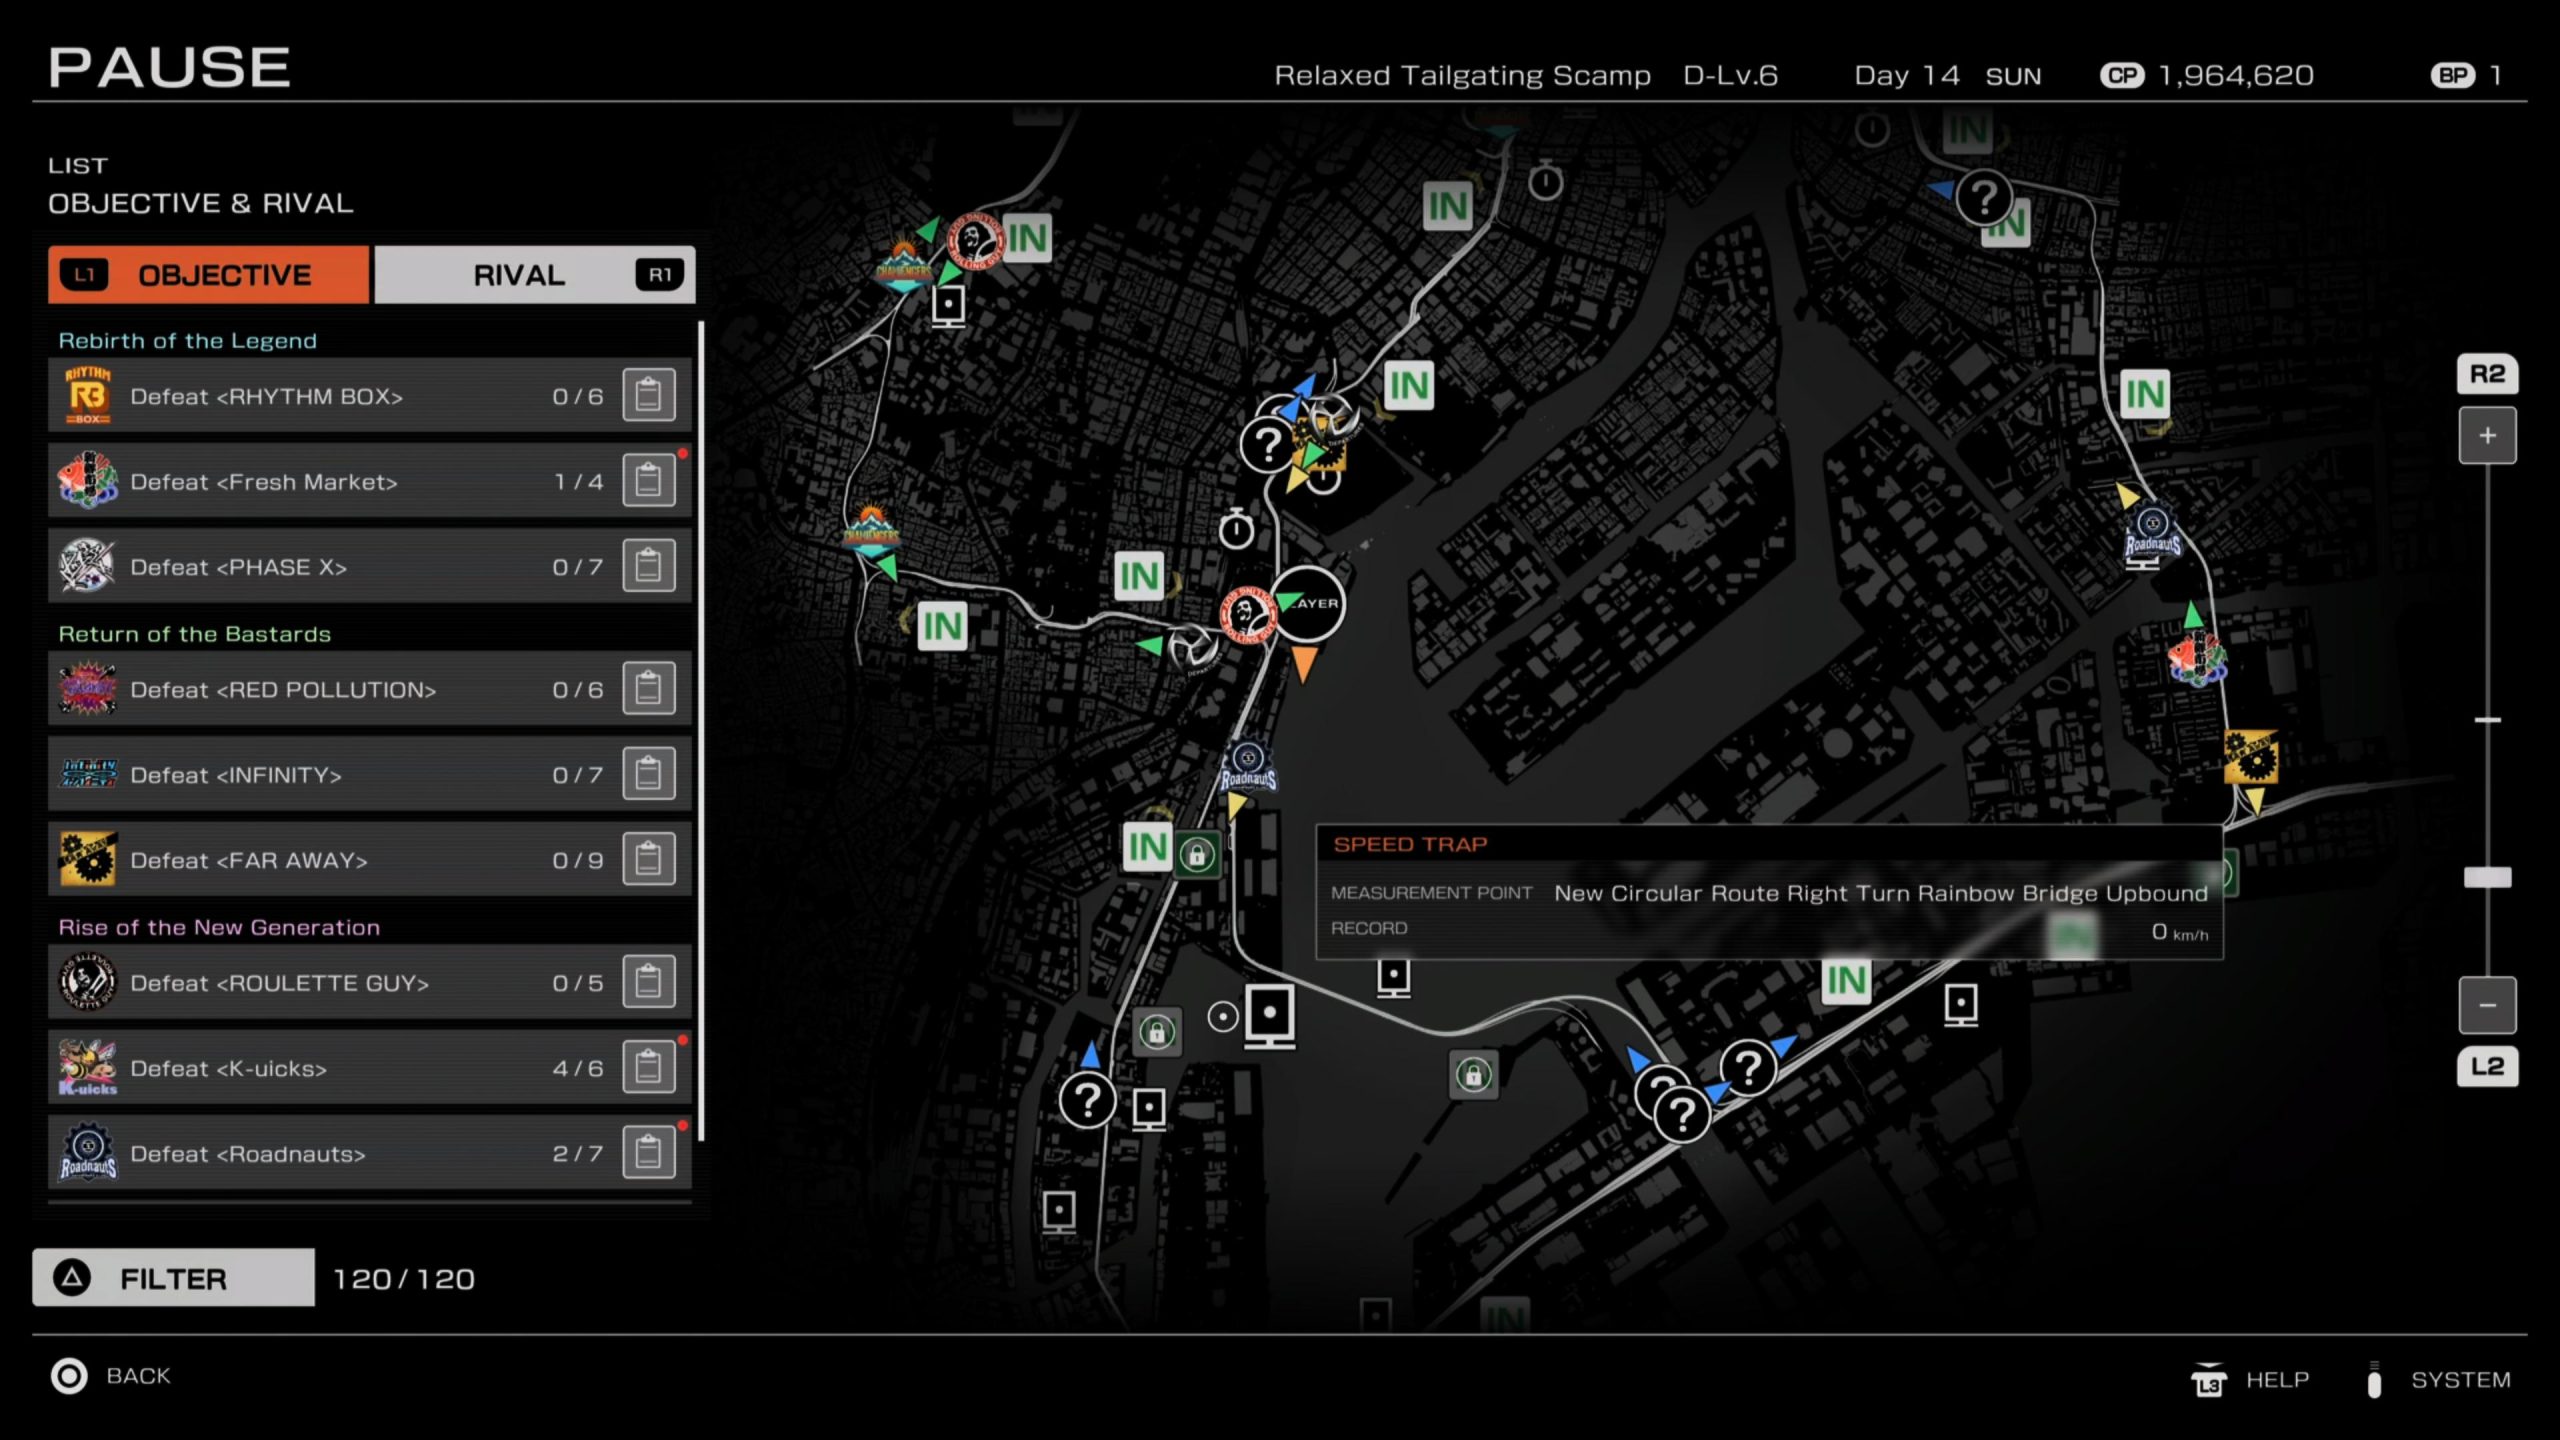Click the stopwatch icon at map top
This screenshot has height=1440, width=2560.
1545,181
